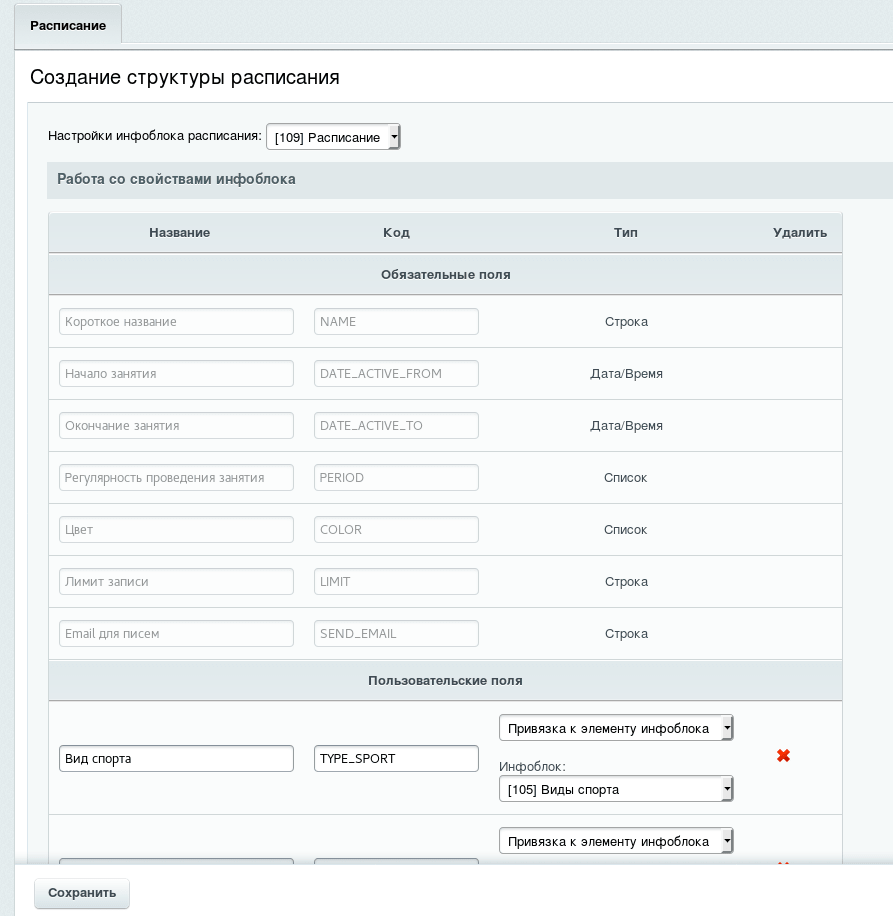Open the type dropdown in the last visible row

click(616, 841)
